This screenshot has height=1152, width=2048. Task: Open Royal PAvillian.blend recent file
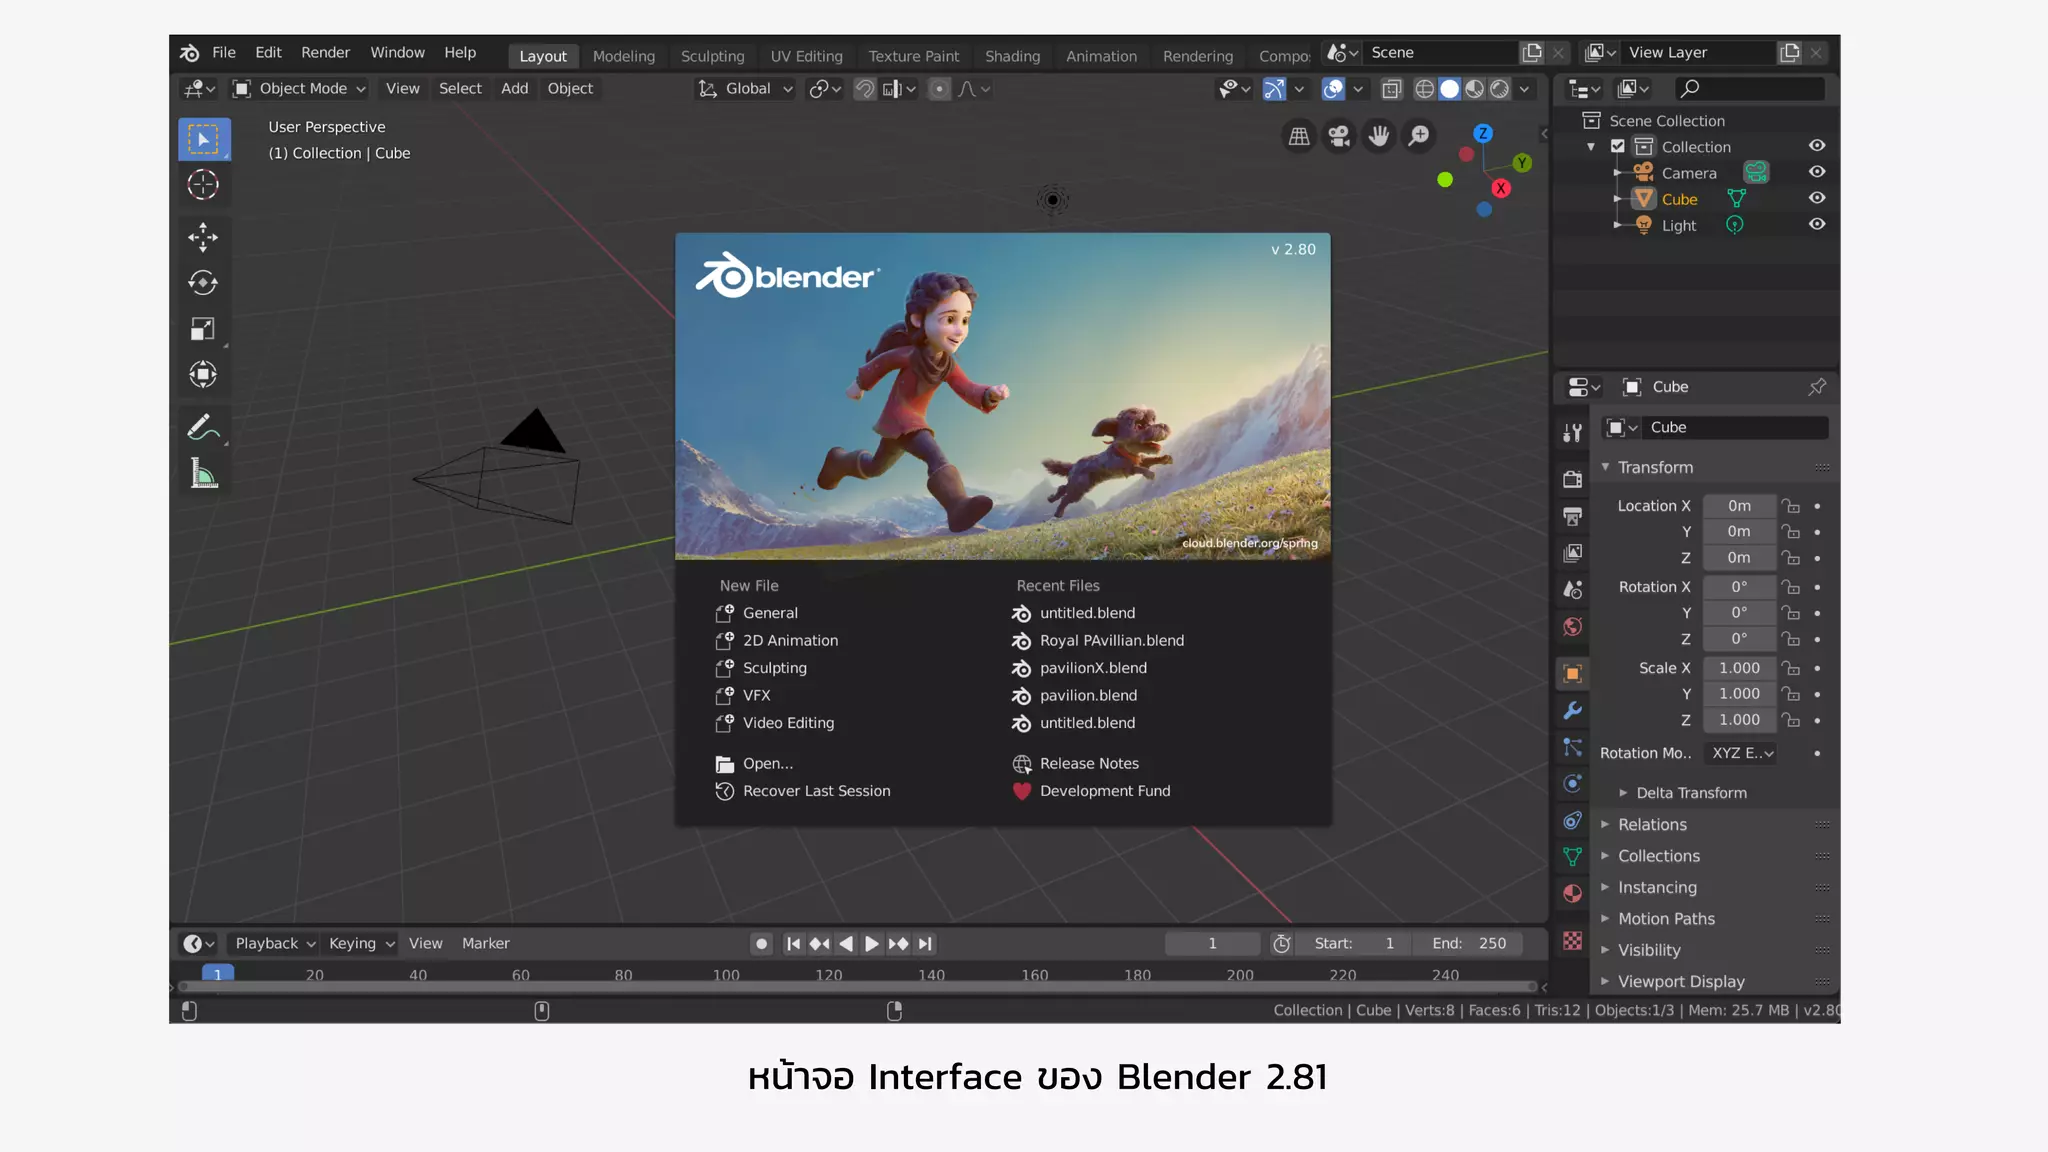(x=1111, y=641)
